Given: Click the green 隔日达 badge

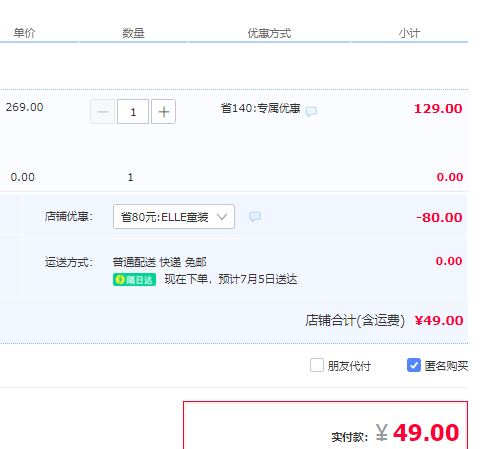Looking at the screenshot, I should (x=134, y=280).
